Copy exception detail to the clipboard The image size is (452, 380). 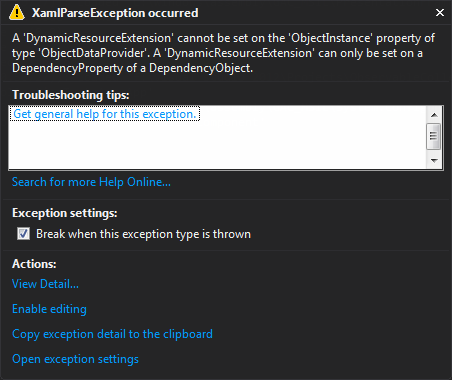[x=112, y=334]
